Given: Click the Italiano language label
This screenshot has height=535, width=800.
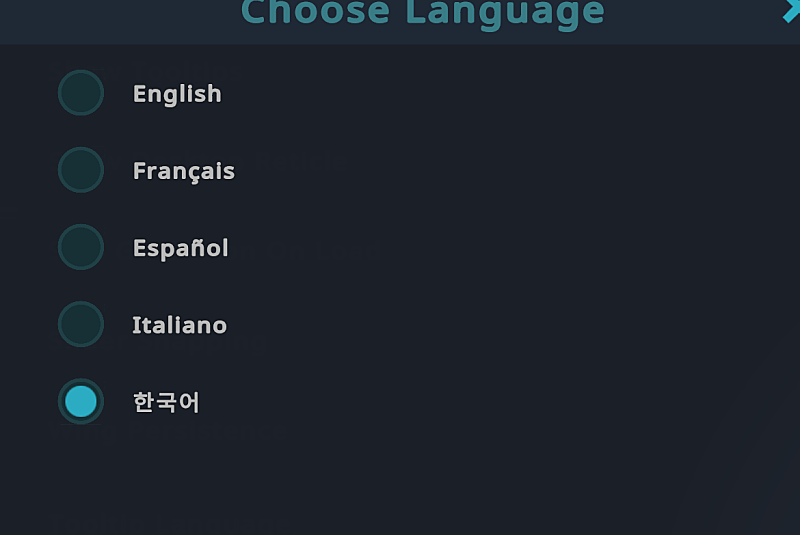Looking at the screenshot, I should coord(180,325).
